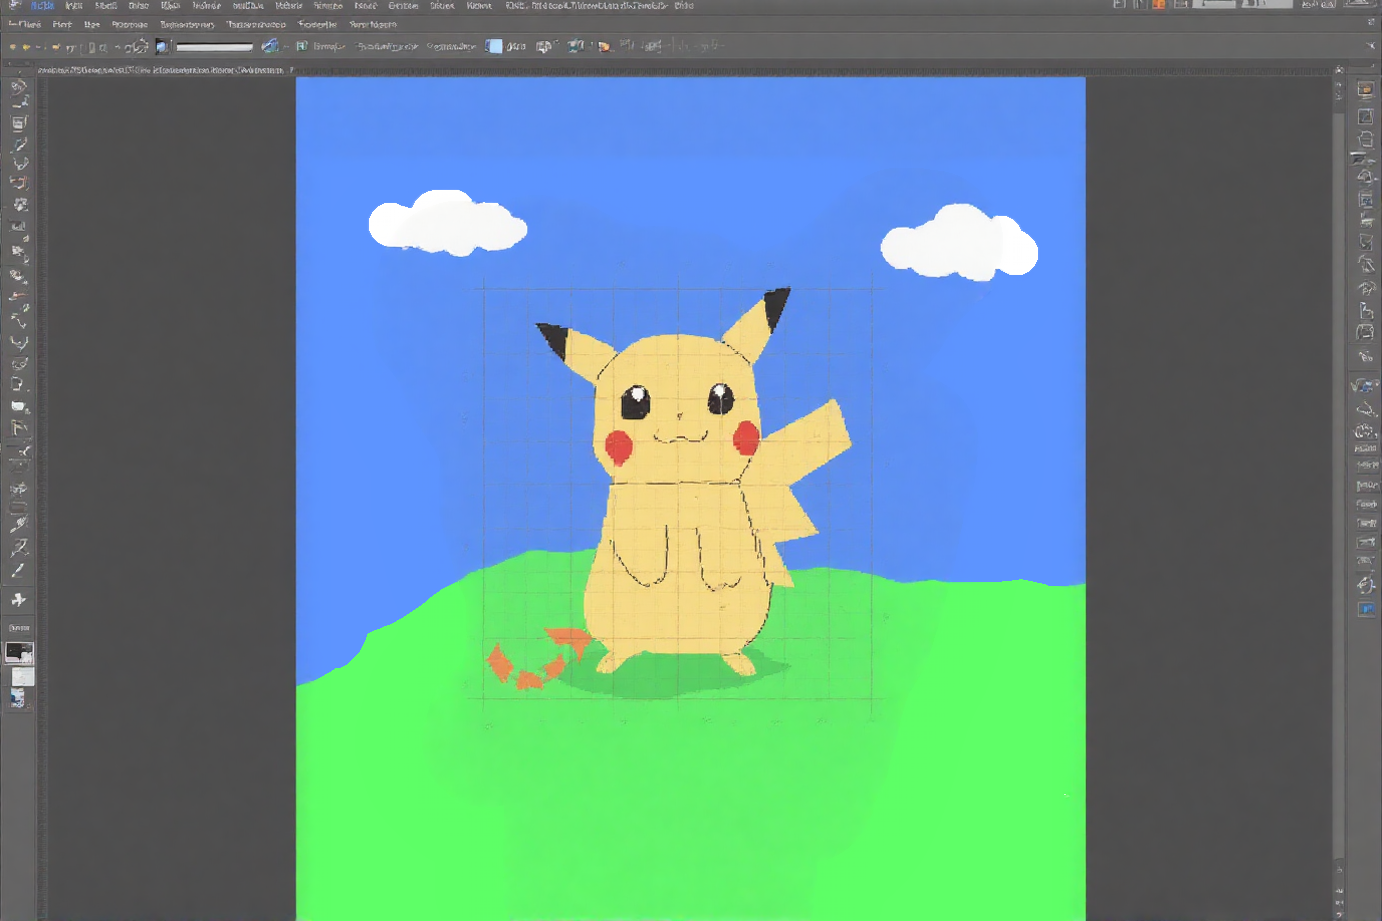Click the long white bar field in options bar
Screen dimensions: 1382x921
[214, 46]
